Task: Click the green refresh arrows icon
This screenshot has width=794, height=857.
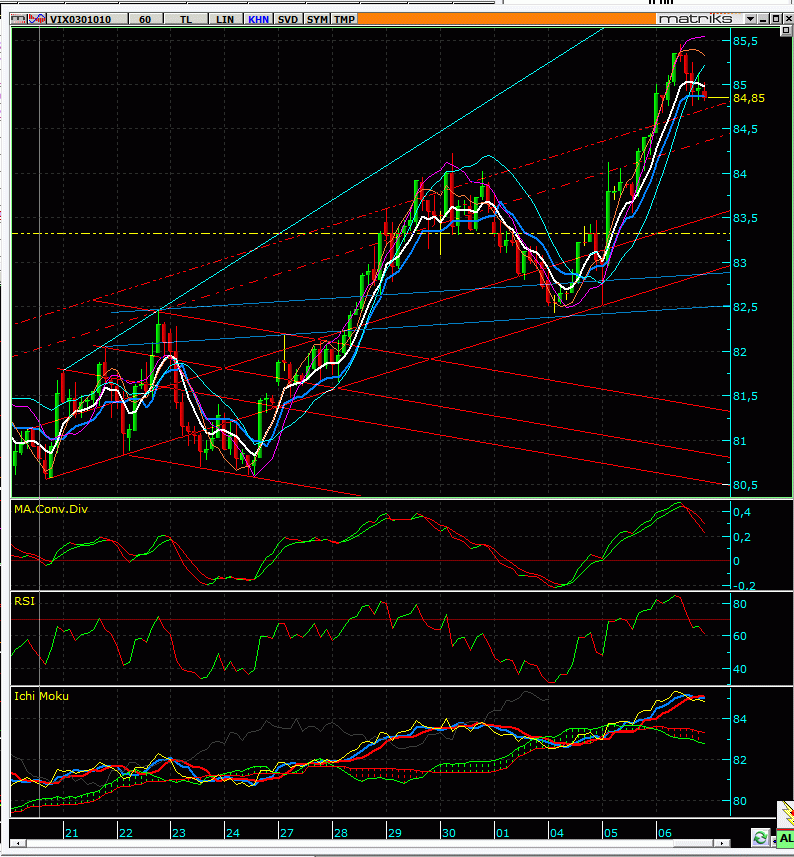Action: pyautogui.click(x=761, y=837)
